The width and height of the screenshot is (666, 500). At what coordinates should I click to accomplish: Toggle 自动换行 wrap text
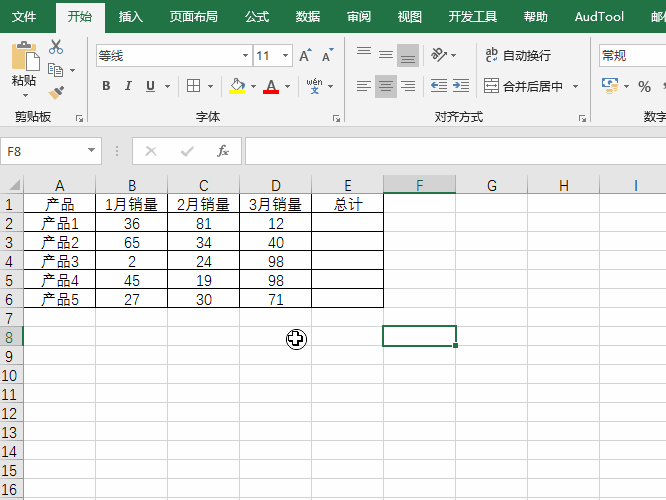(x=518, y=55)
